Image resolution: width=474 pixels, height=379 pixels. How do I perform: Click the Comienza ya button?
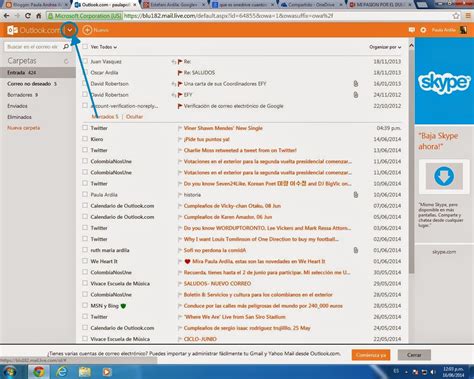(x=371, y=355)
